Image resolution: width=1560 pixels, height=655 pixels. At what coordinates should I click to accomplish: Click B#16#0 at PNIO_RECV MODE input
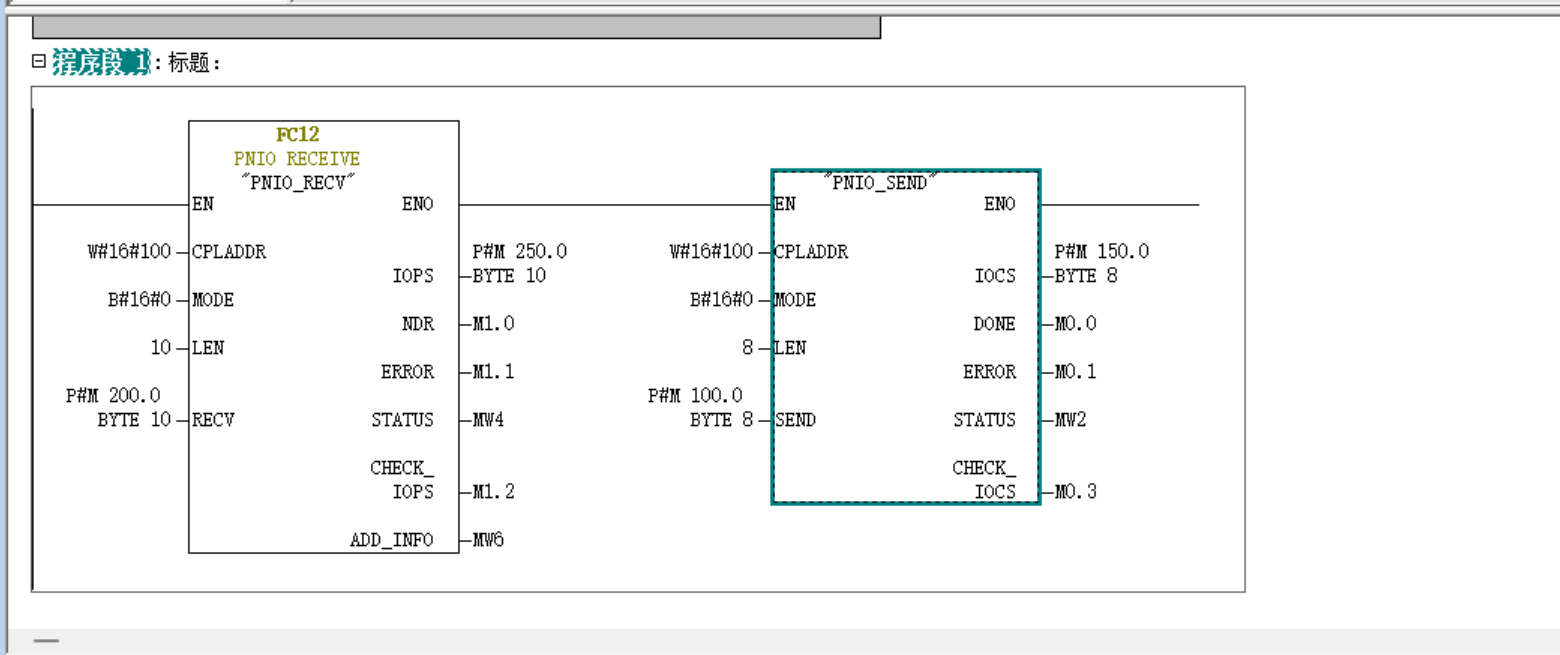click(139, 300)
